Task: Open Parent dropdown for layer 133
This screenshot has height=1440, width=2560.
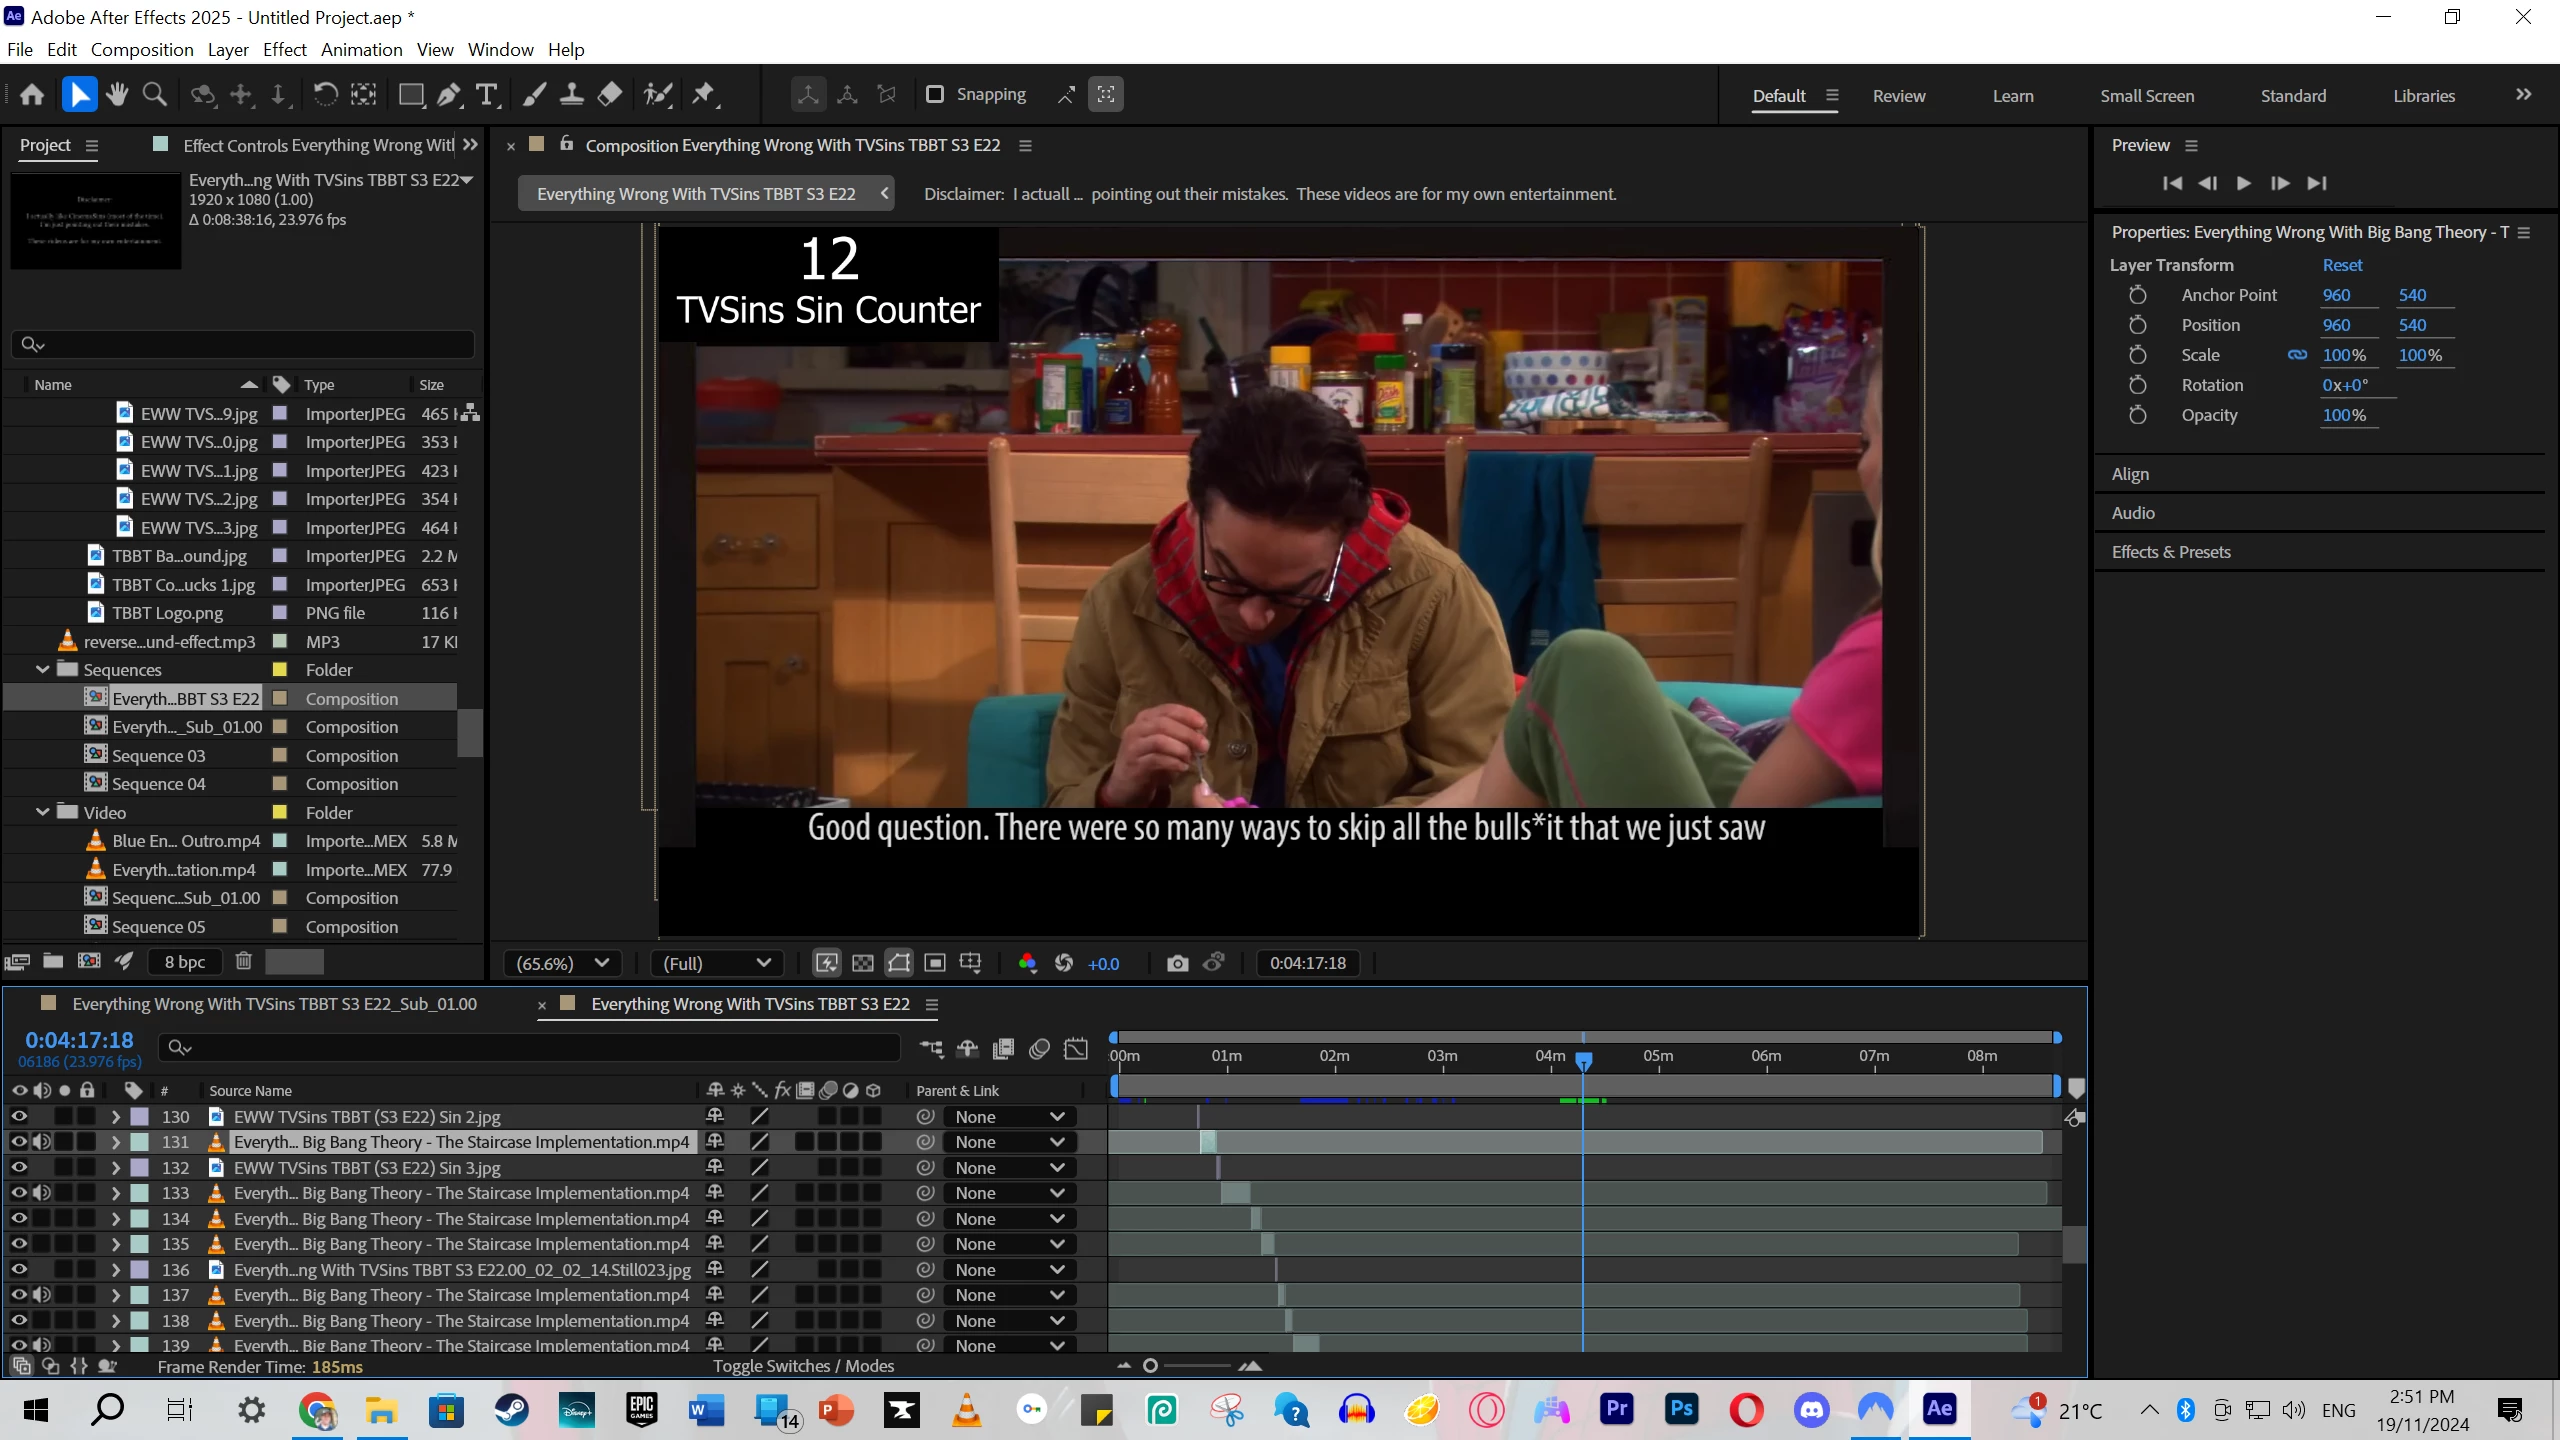Action: point(1008,1193)
